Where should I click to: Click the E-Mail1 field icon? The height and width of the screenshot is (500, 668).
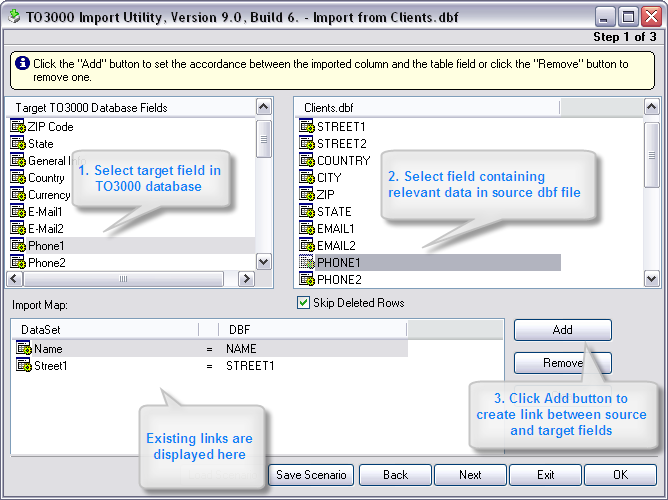tap(18, 212)
